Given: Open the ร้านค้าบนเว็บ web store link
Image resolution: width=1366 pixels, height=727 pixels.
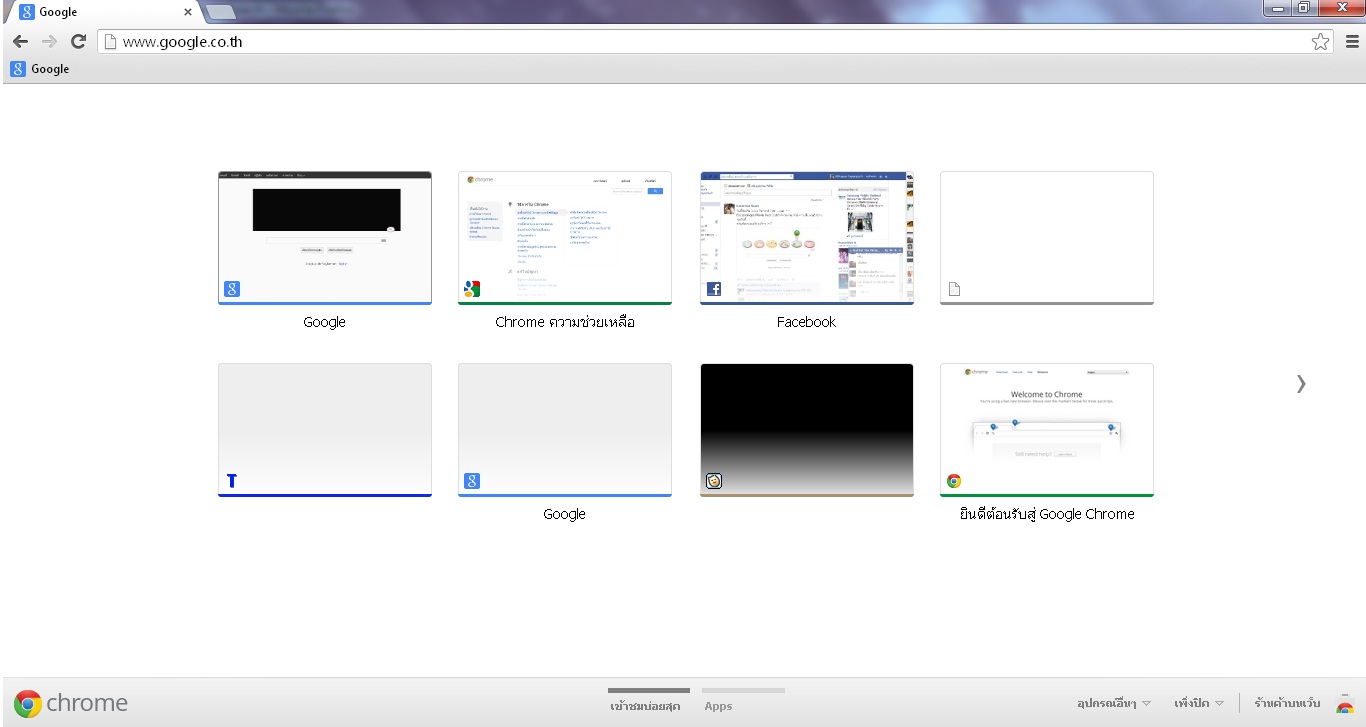Looking at the screenshot, I should pos(1287,703).
